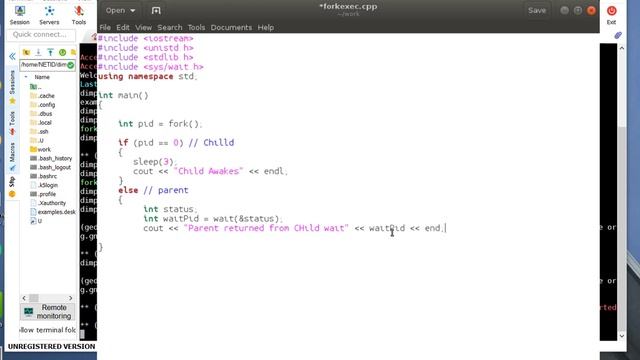Click the line 'int pid = fork();'
This screenshot has width=640, height=360.
click(160, 124)
